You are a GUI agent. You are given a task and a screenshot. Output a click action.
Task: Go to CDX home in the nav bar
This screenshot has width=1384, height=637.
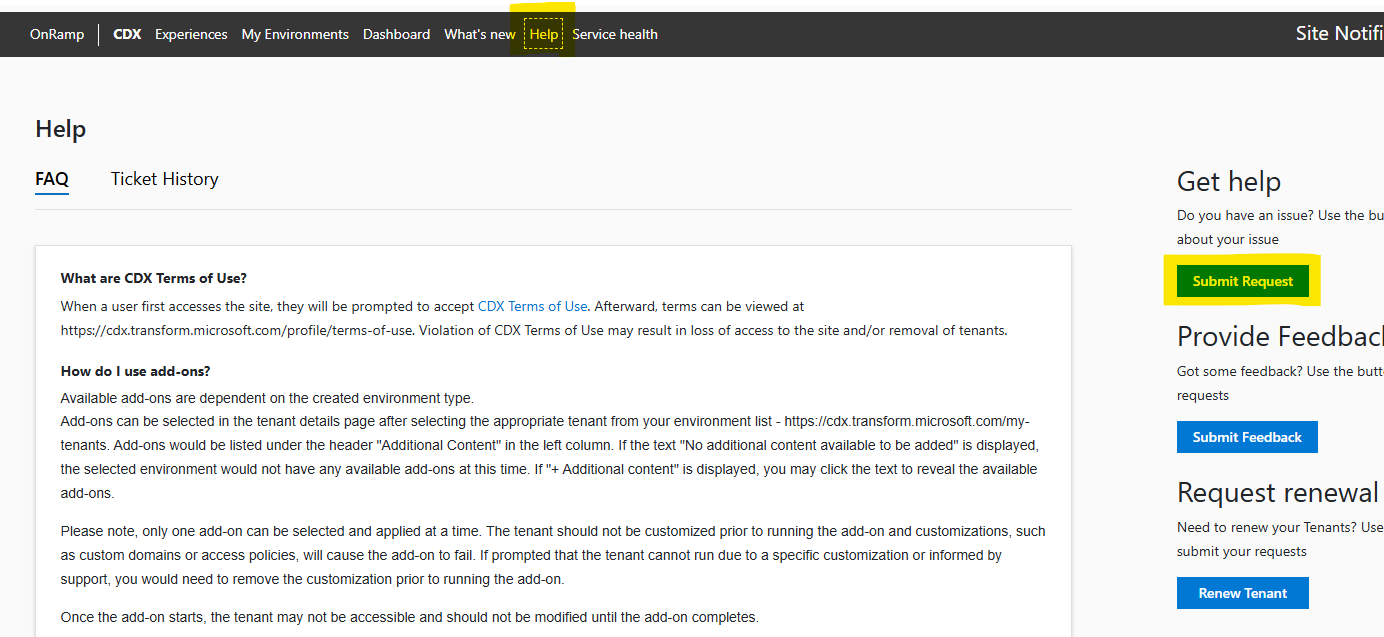coord(127,34)
